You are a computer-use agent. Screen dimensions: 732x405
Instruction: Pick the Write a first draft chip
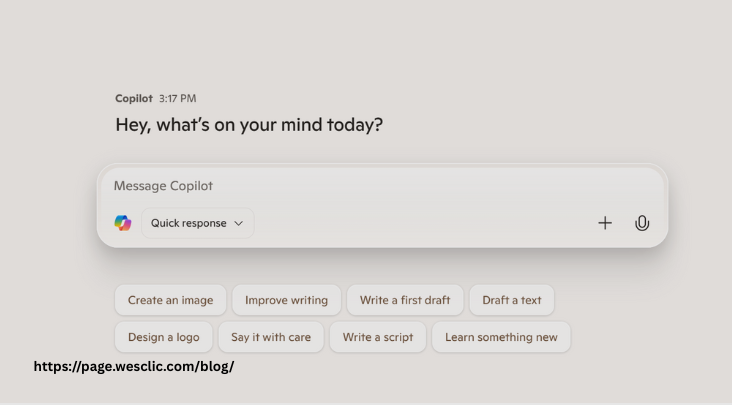[x=405, y=300]
